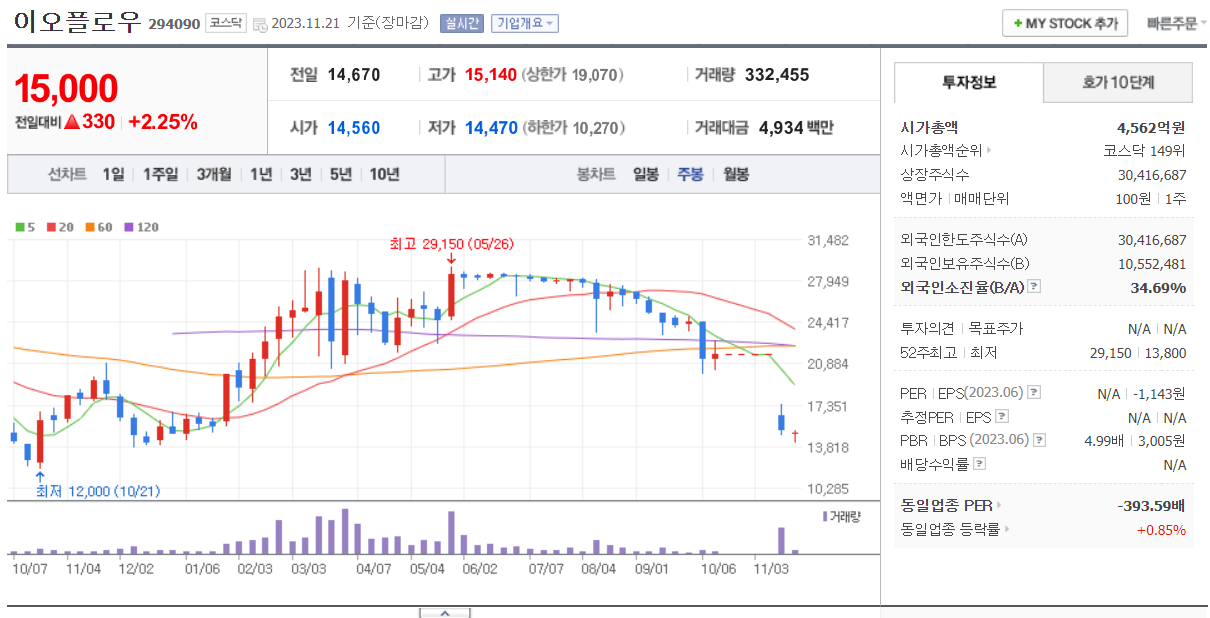The image size is (1210, 618).
Task: Click the plus icon in MY STOCK 추가
Action: [1017, 24]
